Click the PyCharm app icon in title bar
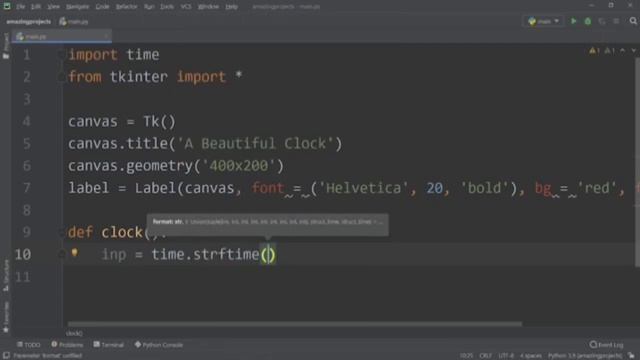 pyautogui.click(x=7, y=6)
